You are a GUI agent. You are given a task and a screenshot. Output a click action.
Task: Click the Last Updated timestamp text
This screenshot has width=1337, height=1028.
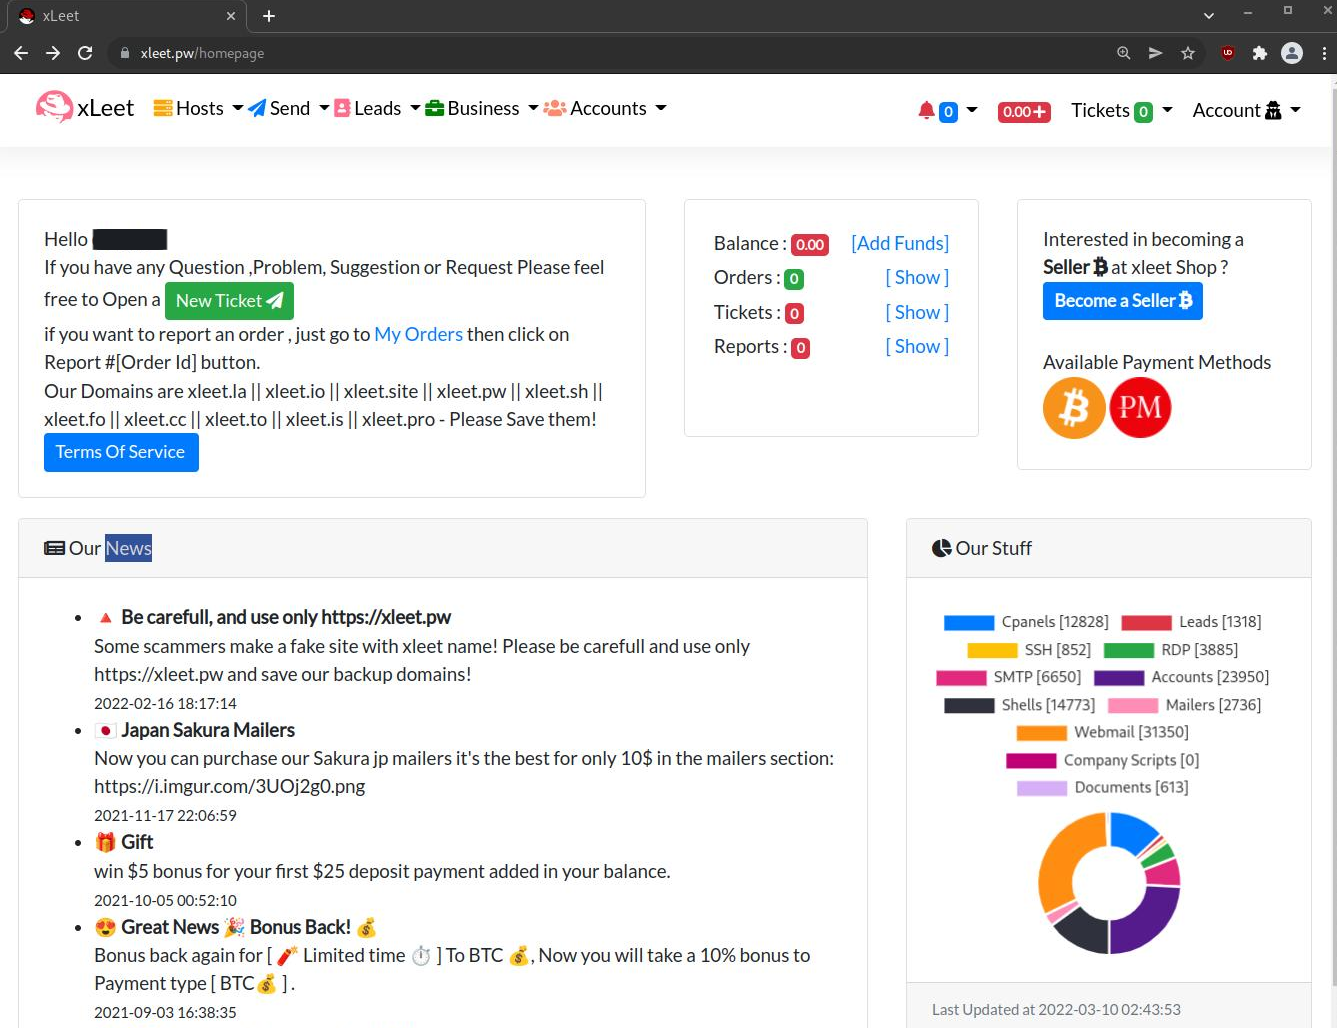[1056, 1010]
